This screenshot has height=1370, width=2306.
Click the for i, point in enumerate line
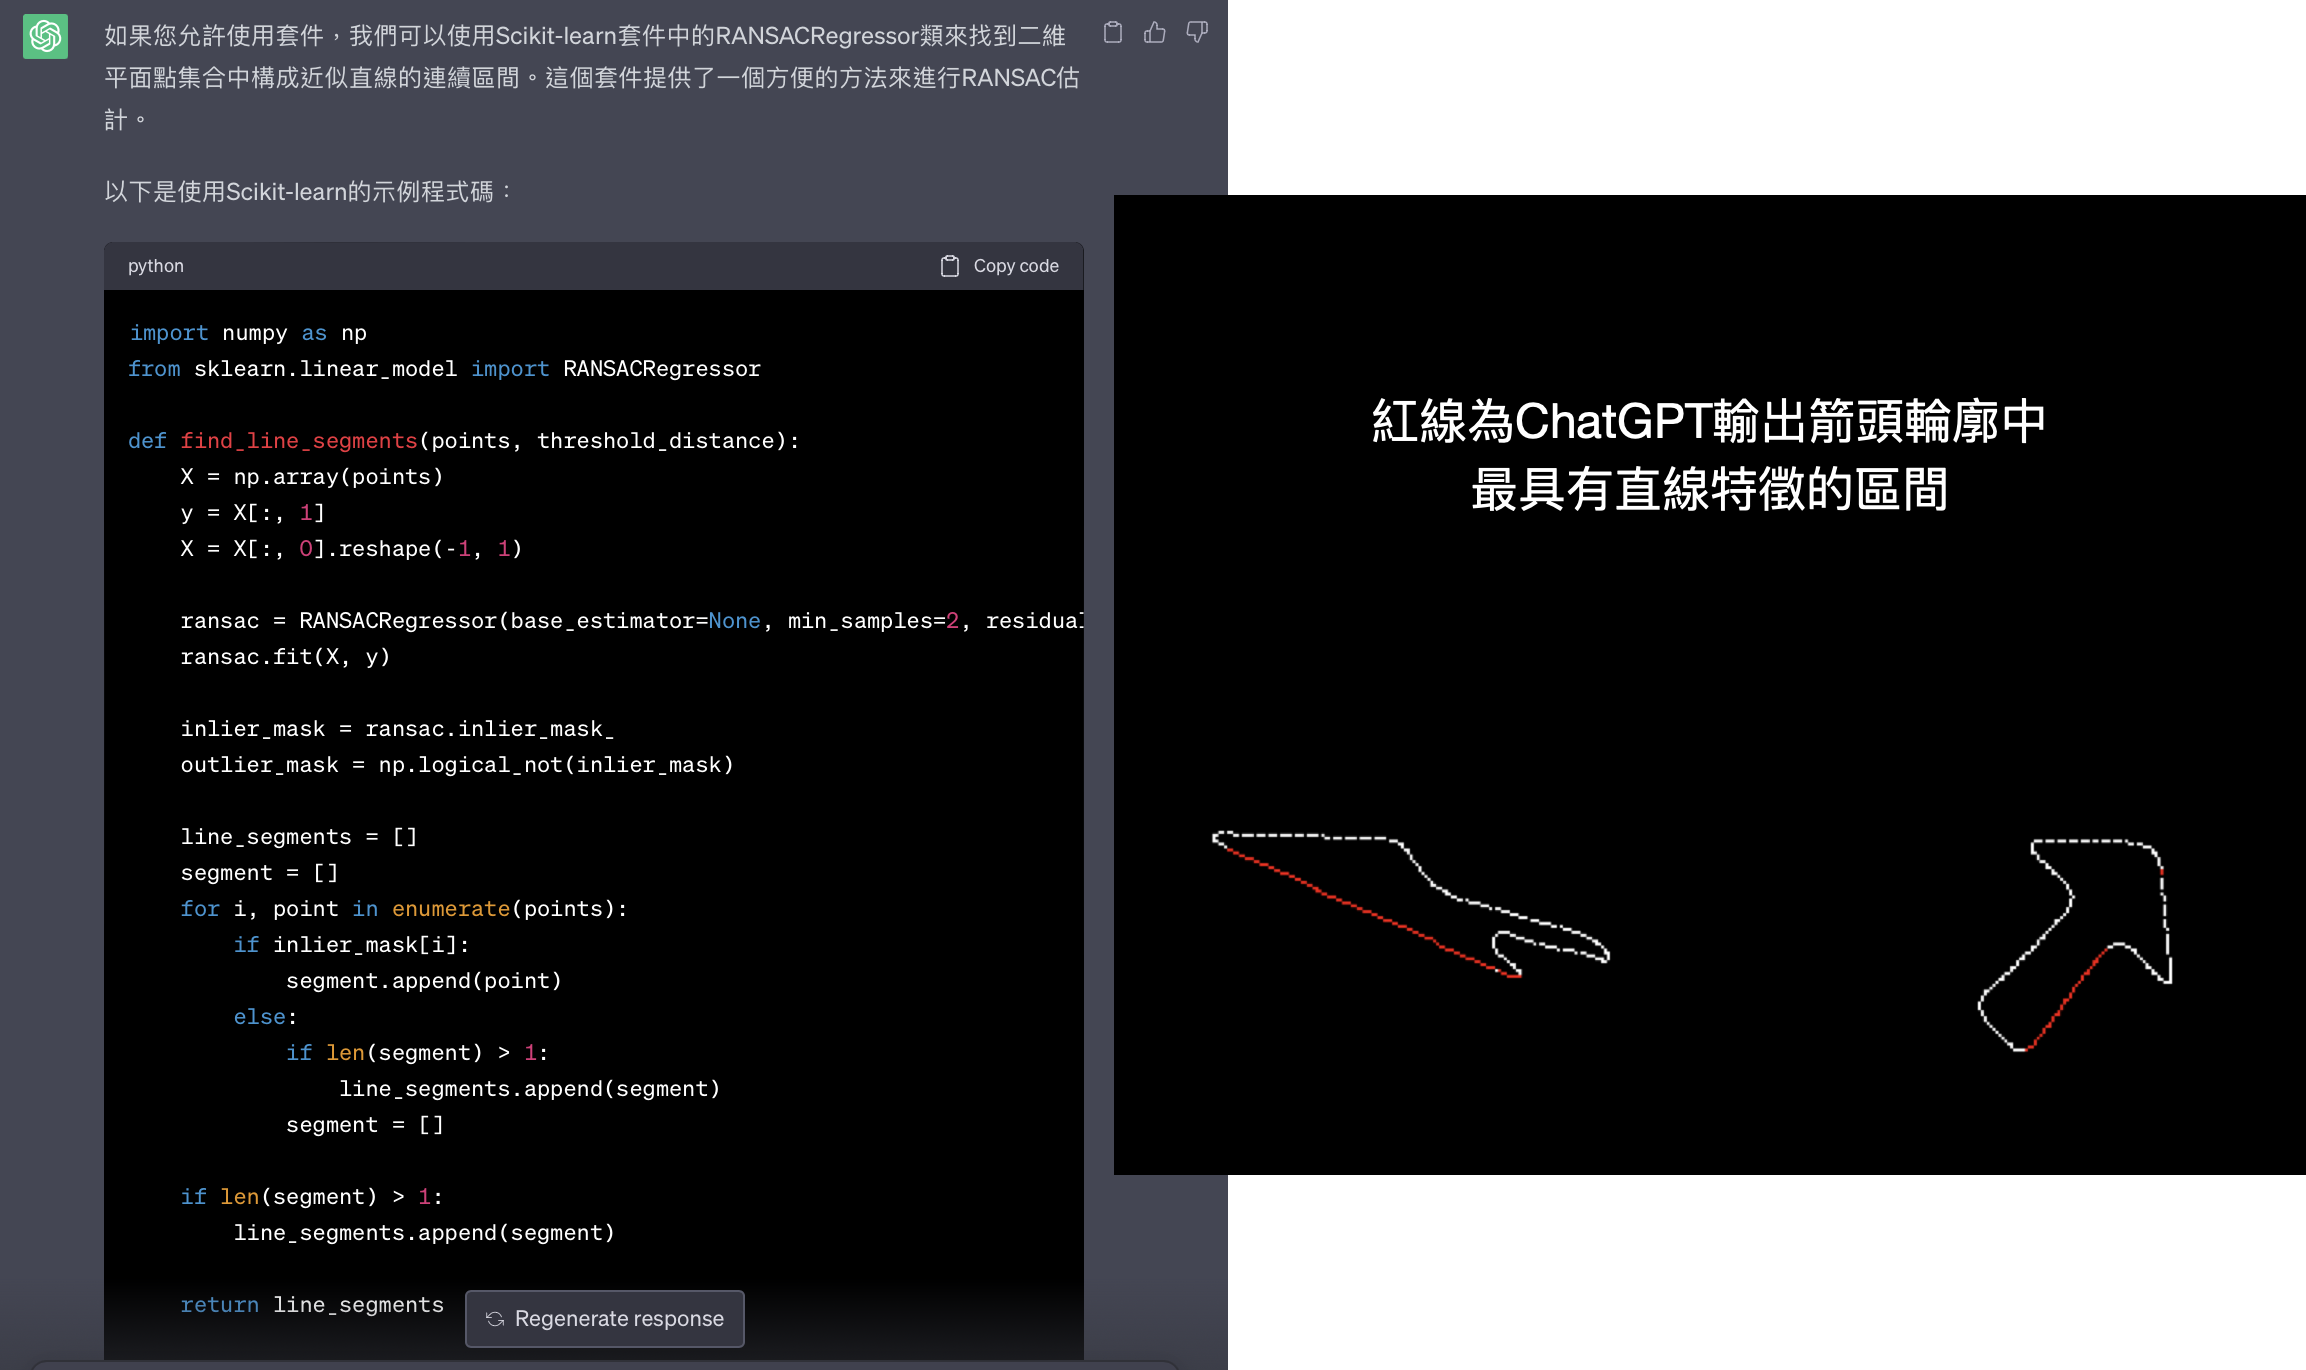coord(404,909)
